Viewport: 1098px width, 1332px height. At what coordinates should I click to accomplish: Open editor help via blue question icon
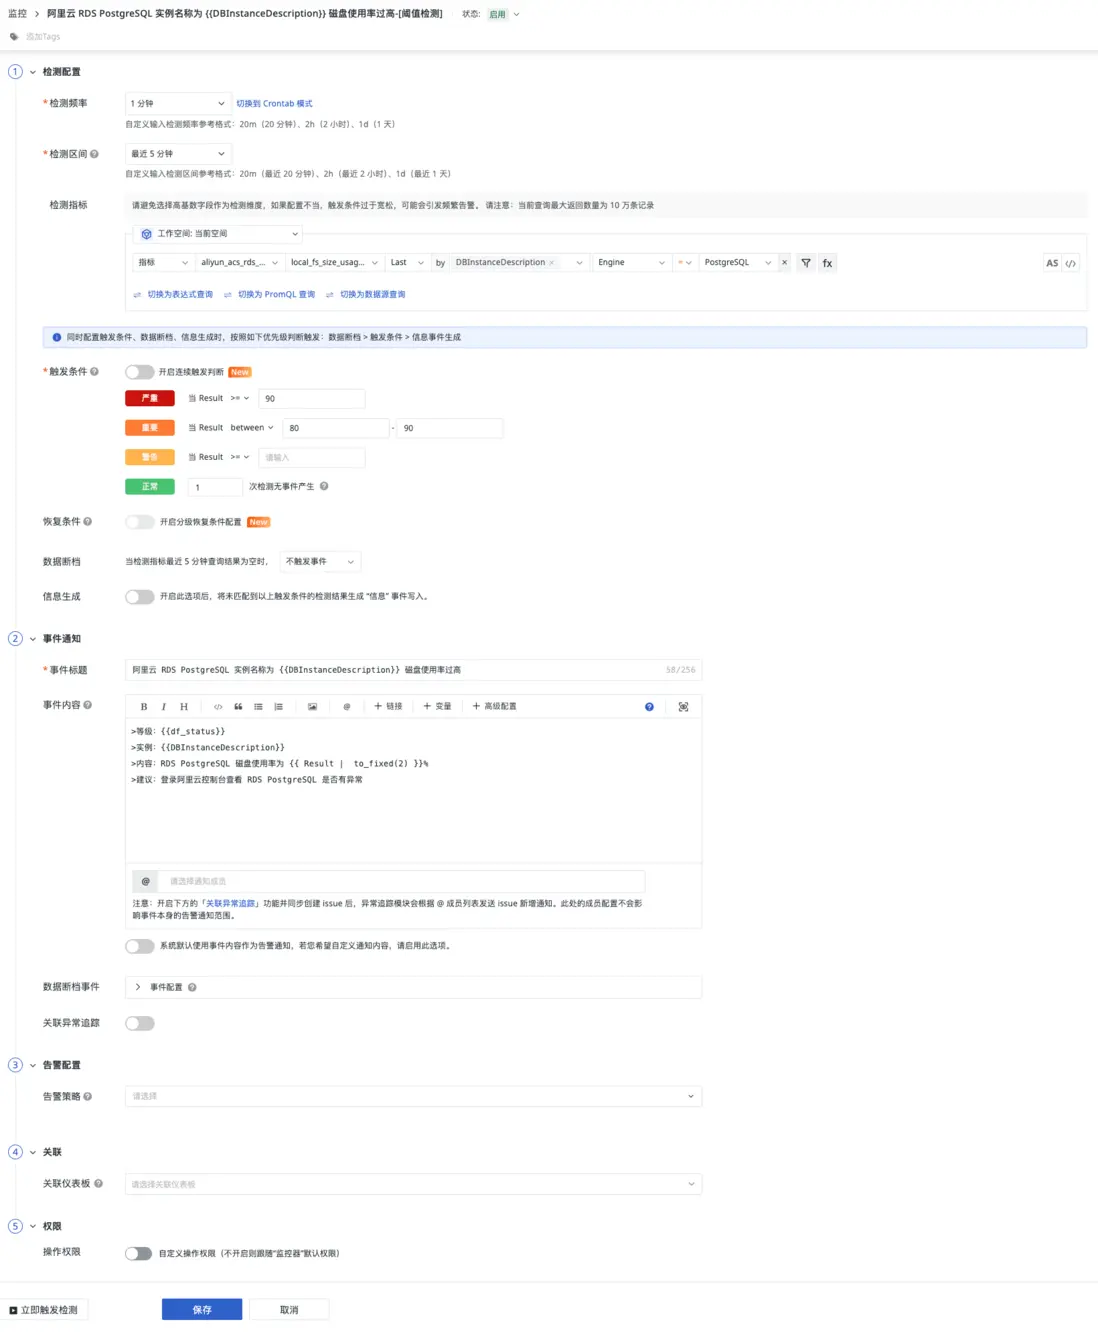click(x=649, y=707)
